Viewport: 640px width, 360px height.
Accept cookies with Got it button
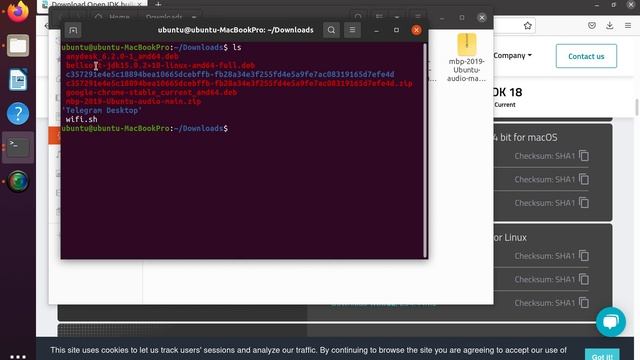coord(602,355)
